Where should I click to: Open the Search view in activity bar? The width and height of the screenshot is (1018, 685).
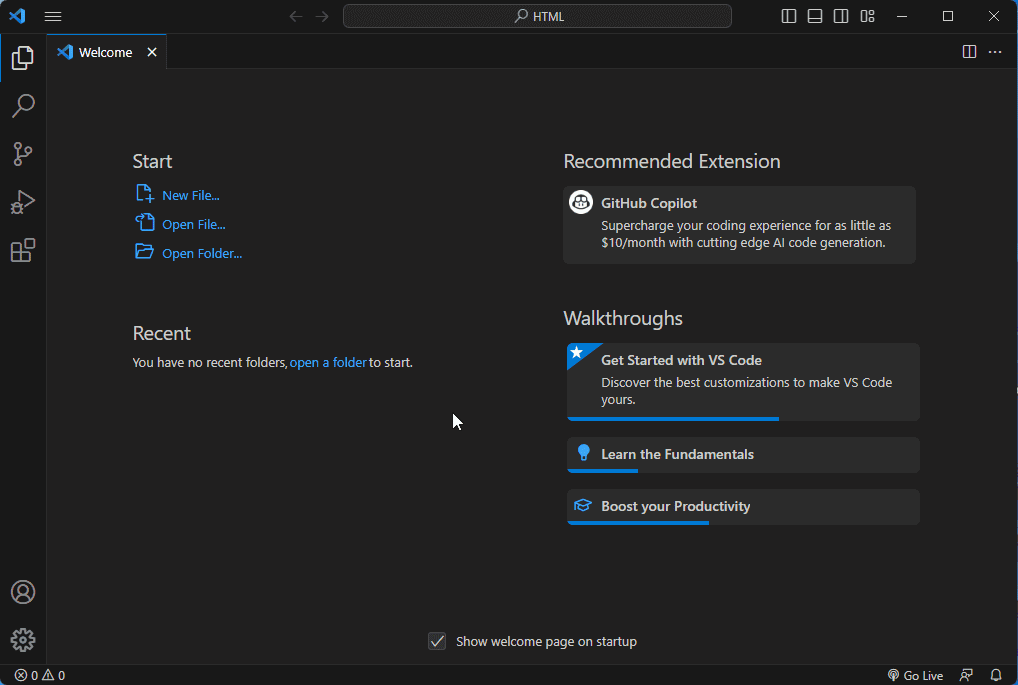(23, 106)
